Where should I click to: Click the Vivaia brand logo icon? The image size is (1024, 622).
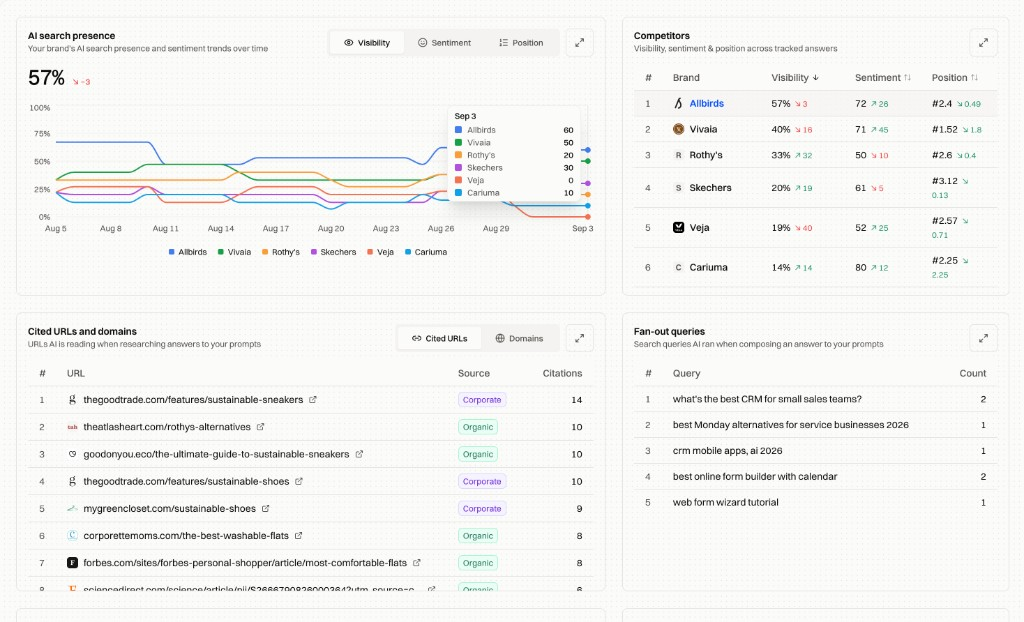click(x=679, y=129)
